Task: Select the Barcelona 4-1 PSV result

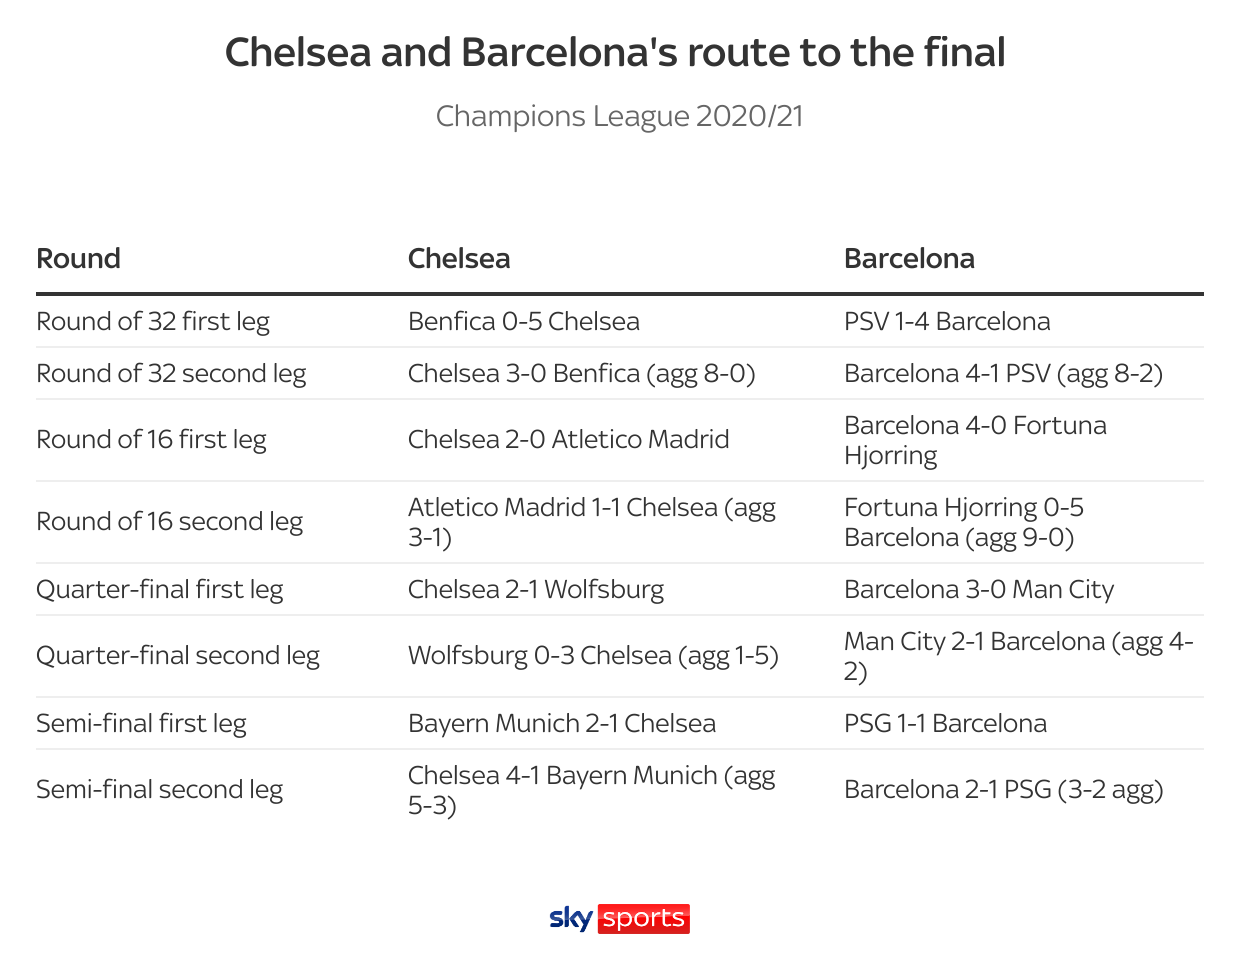Action: (1003, 373)
